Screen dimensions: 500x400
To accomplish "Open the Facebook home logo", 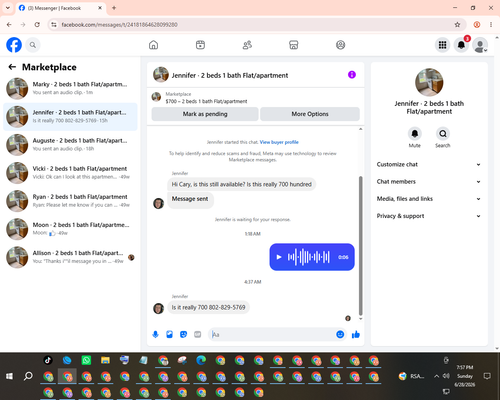I will [14, 45].
